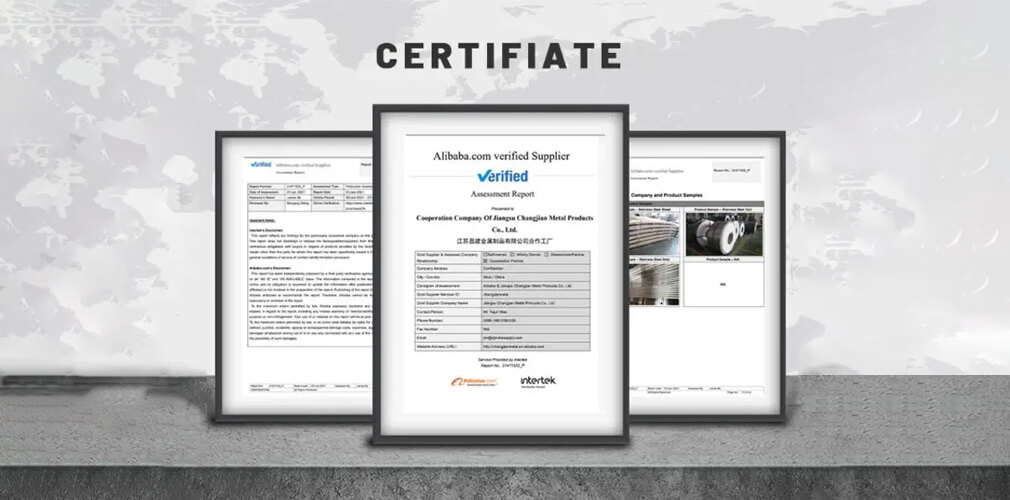Click the 'Alibaba.com verified Supplier' title
Screen dimensions: 1010x500
[x=500, y=156]
